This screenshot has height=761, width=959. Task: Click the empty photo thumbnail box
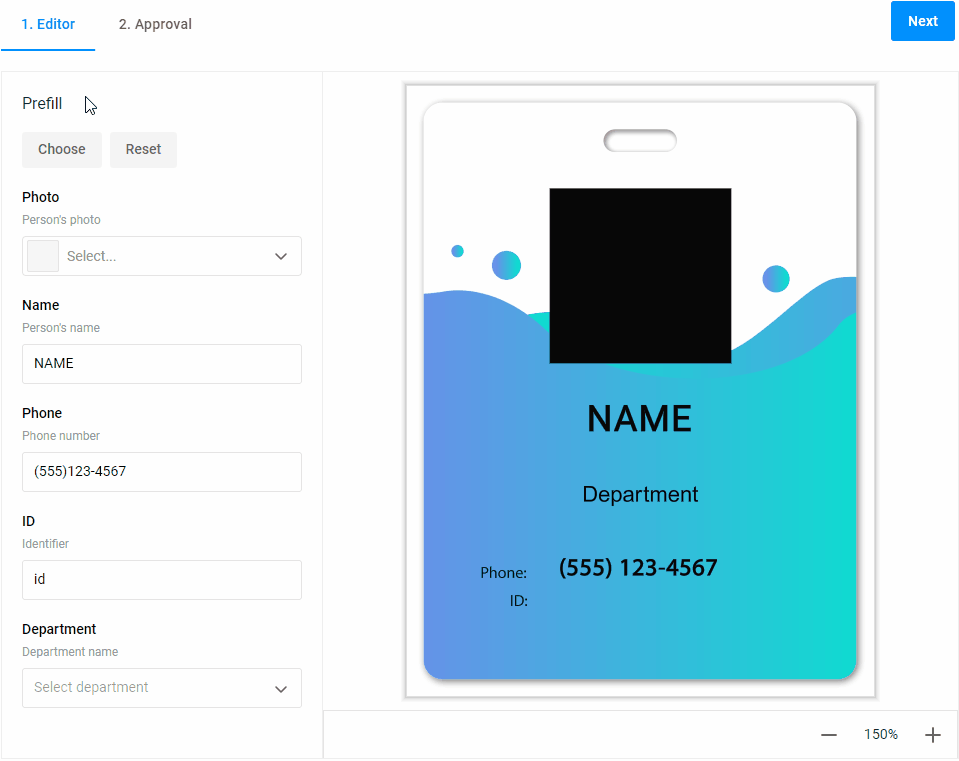point(43,256)
